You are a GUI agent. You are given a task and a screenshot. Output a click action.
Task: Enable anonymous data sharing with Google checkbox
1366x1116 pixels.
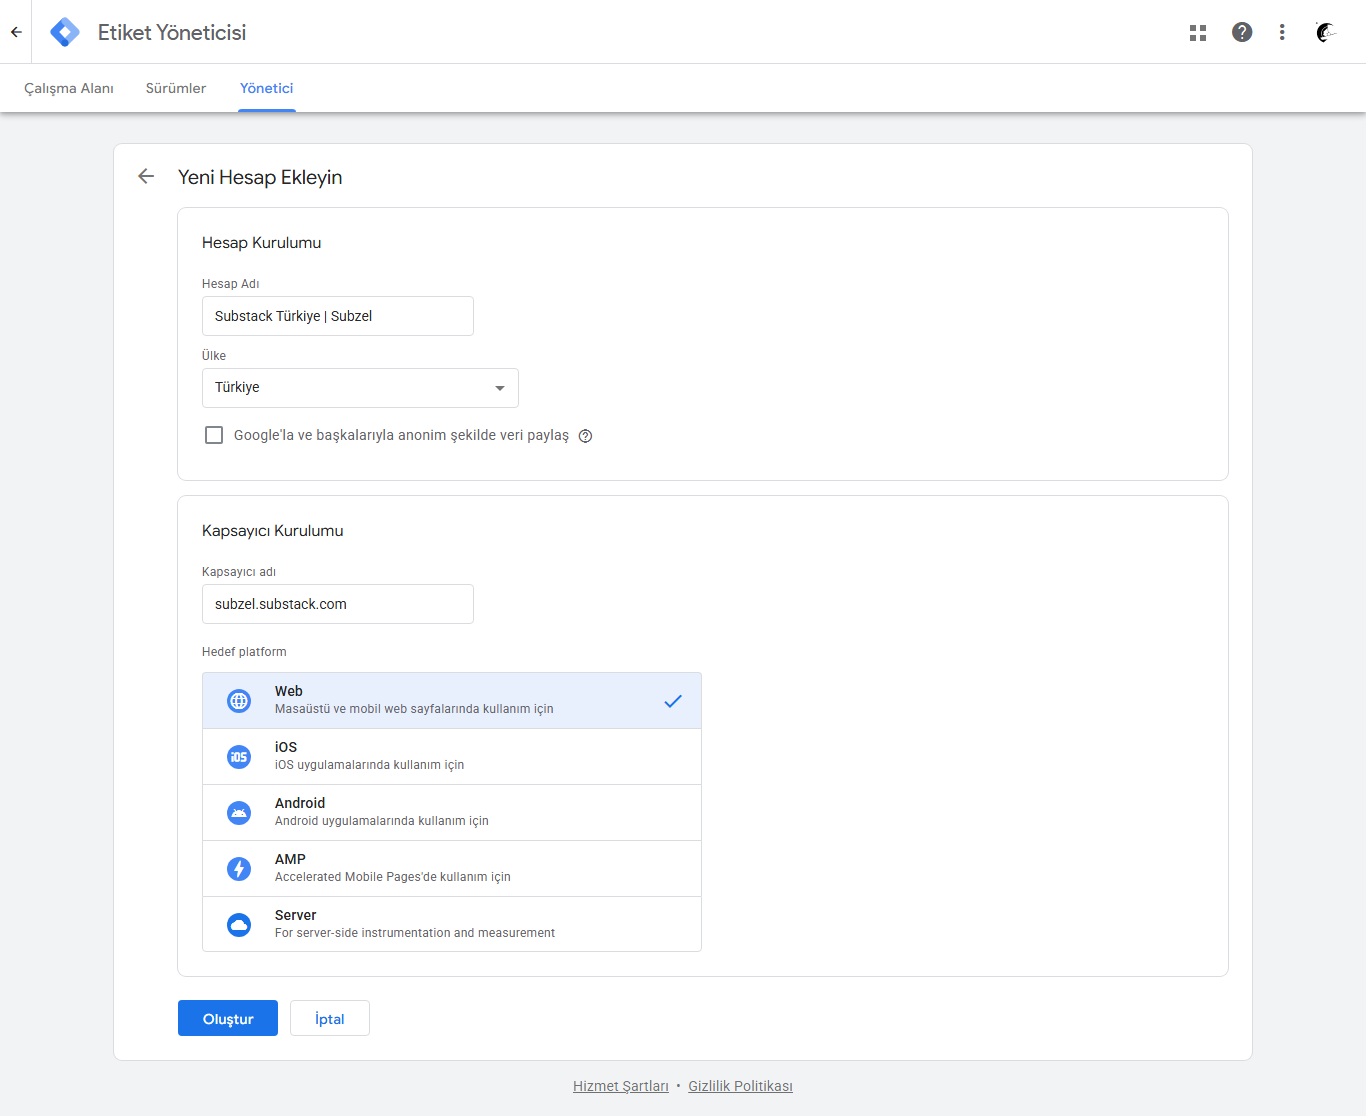214,435
